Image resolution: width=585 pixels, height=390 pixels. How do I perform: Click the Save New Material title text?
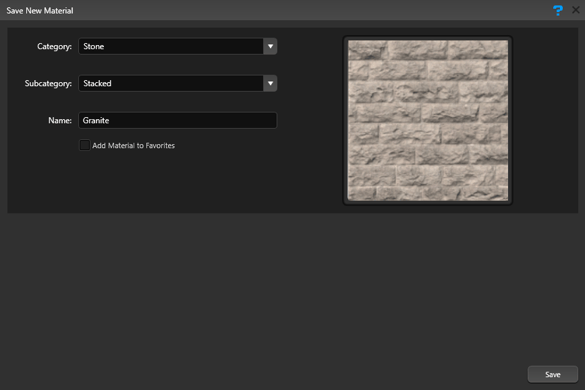pyautogui.click(x=40, y=10)
